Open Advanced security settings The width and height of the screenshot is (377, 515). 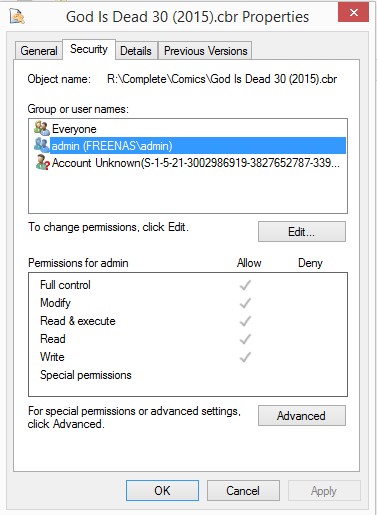coord(302,415)
